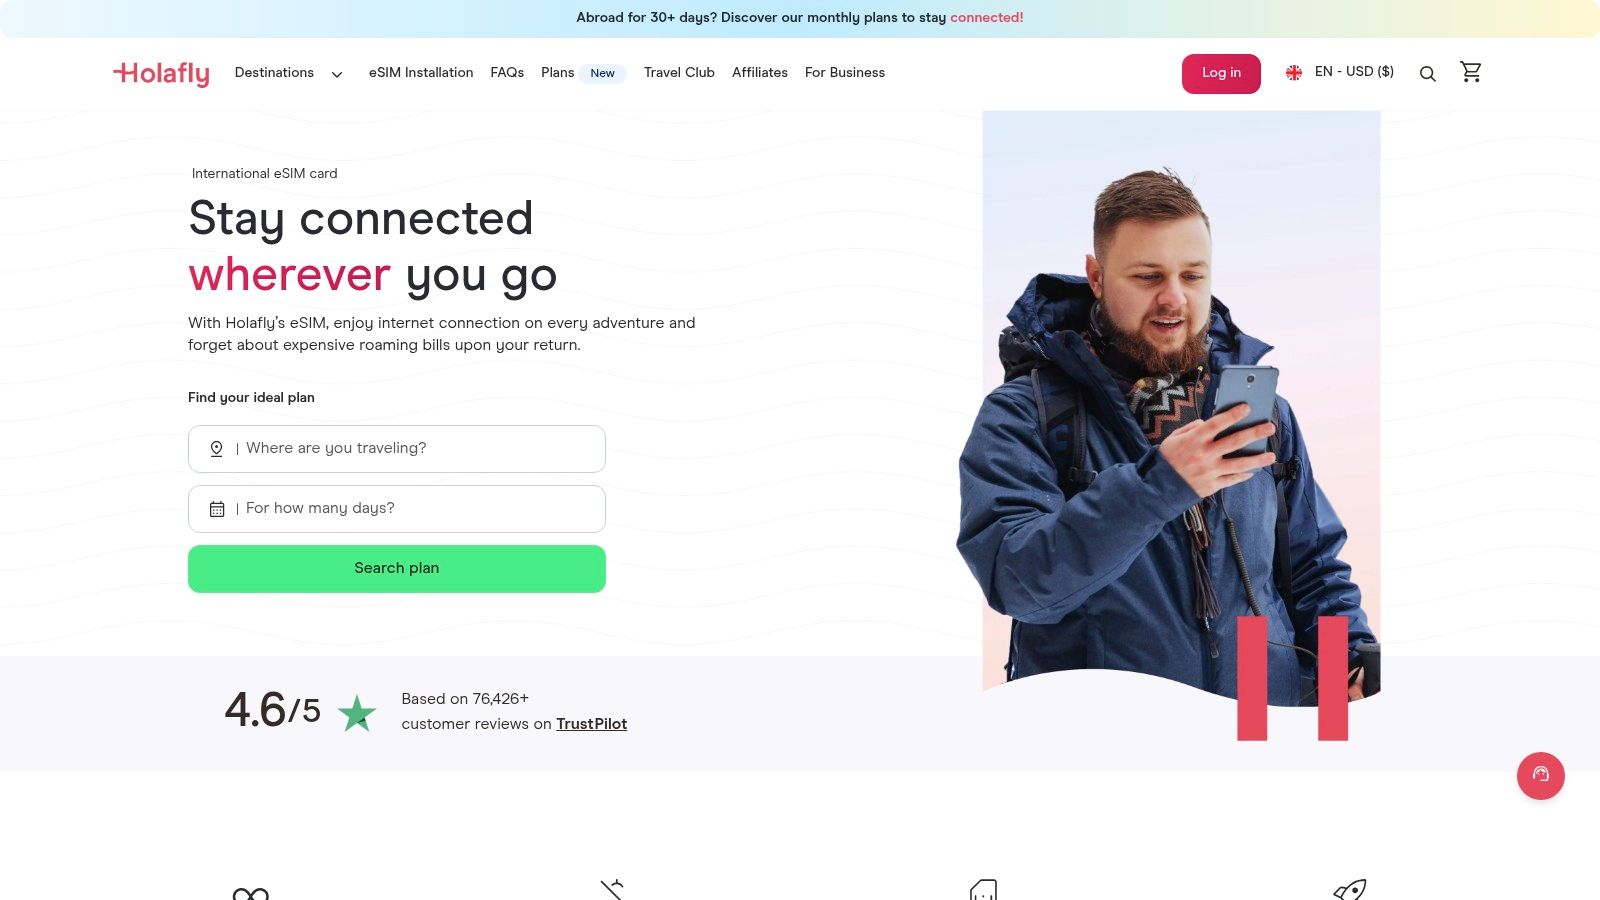Visit the Travel Club page
The image size is (1600, 900).
click(679, 73)
